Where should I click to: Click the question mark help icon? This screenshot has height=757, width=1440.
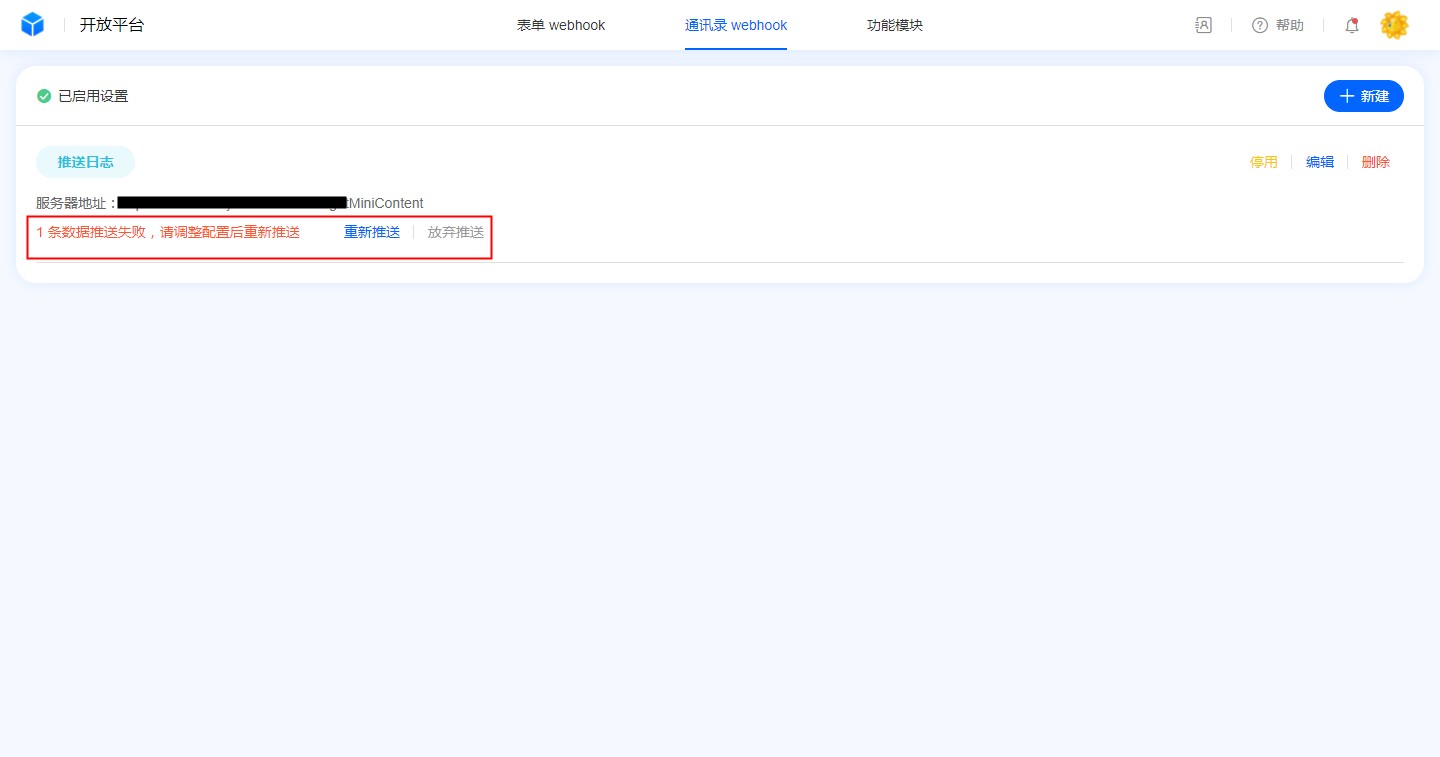coord(1260,25)
